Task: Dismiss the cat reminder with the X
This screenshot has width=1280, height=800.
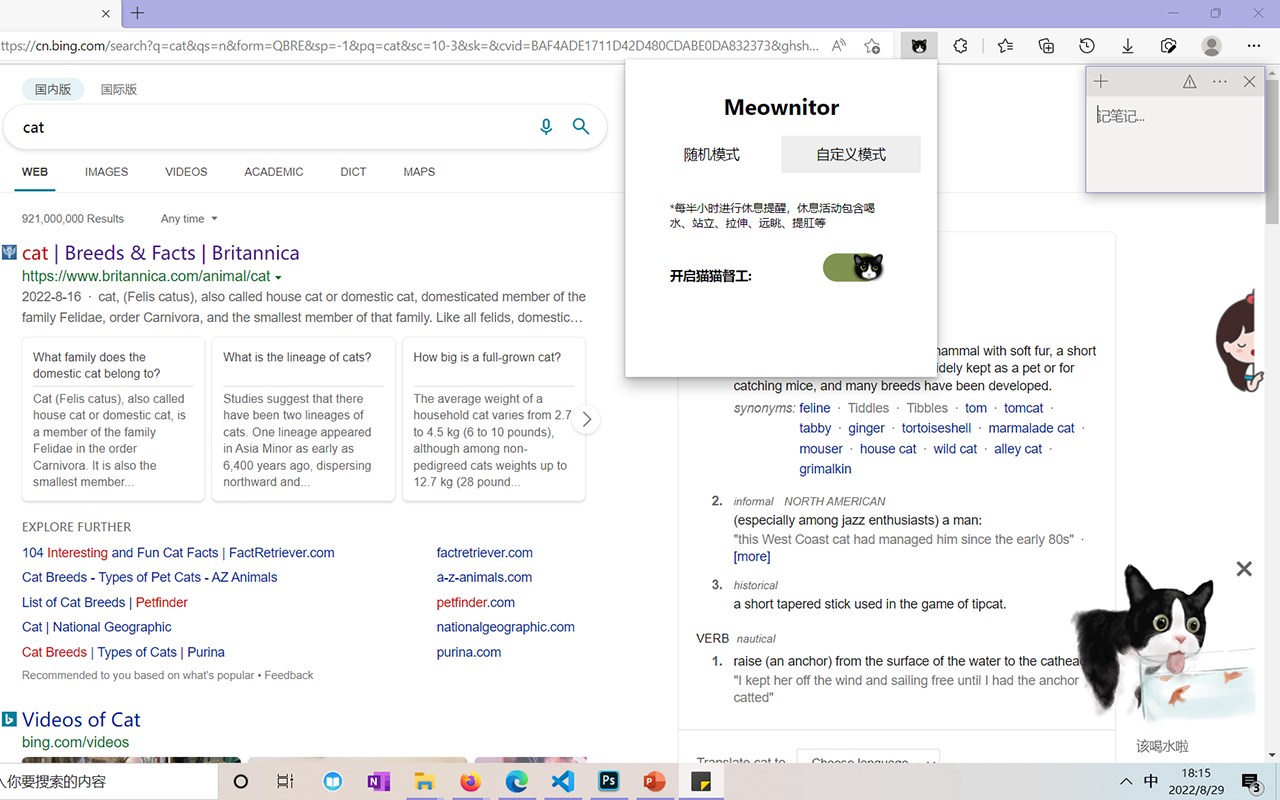Action: tap(1244, 569)
